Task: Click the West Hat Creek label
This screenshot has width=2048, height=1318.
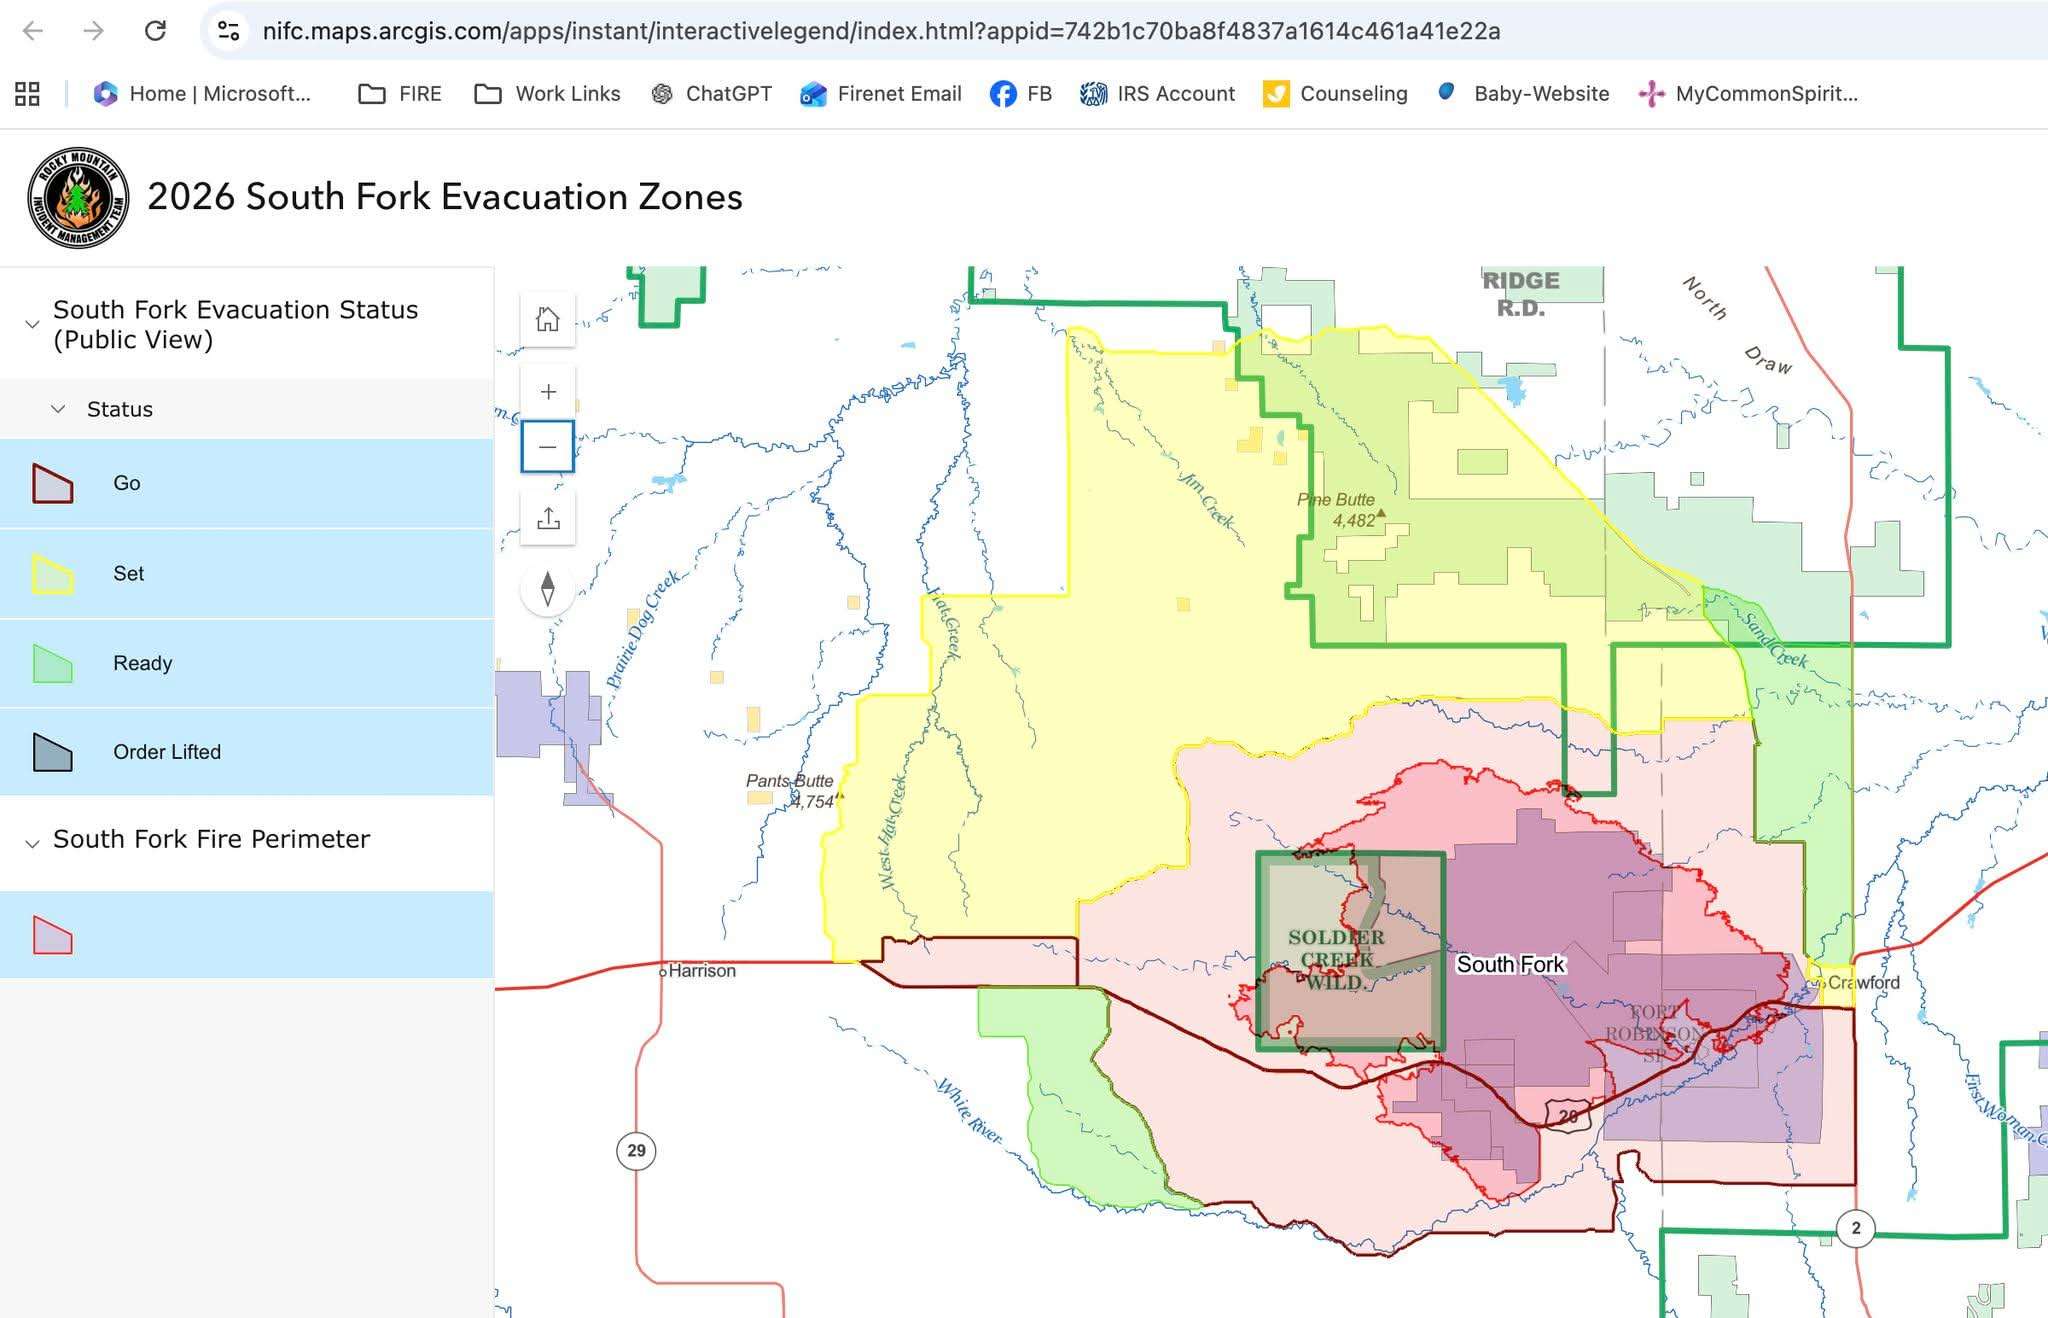Action: point(892,832)
